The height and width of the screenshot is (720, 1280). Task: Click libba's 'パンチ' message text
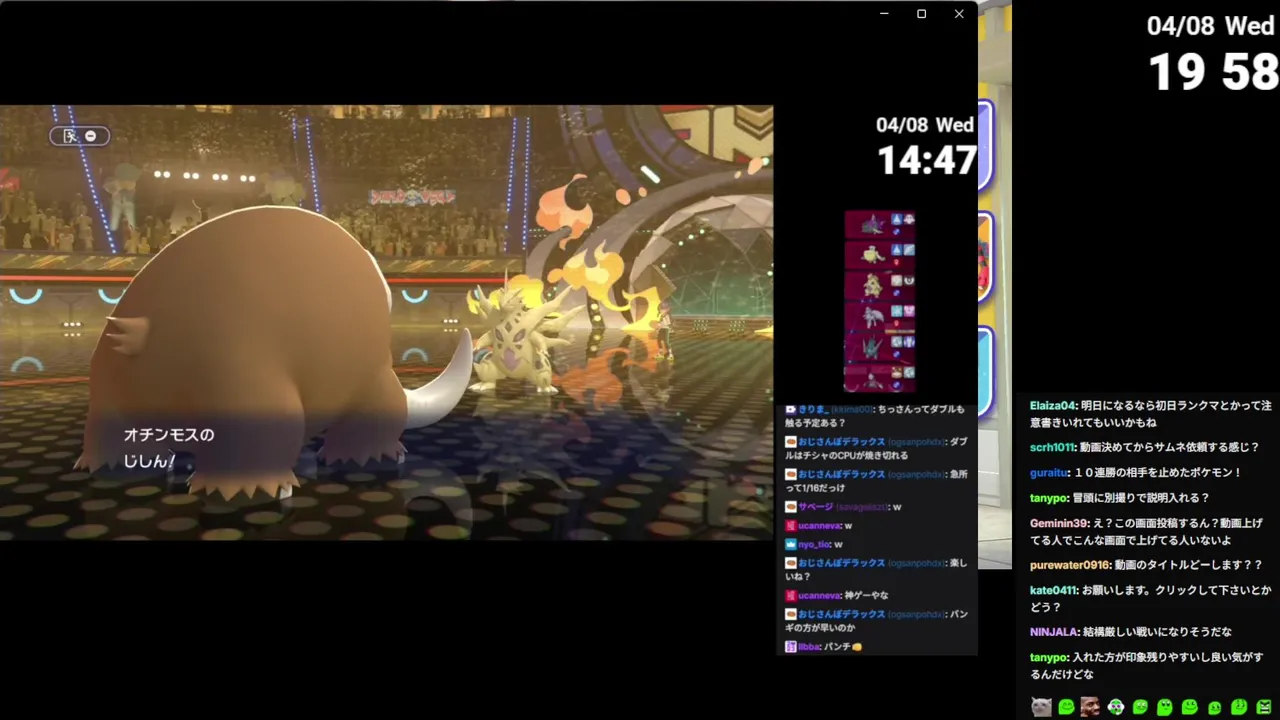coord(844,647)
